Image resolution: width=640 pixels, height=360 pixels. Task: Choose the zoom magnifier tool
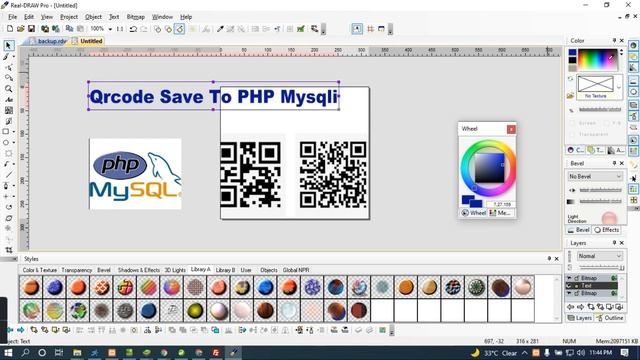(8, 89)
